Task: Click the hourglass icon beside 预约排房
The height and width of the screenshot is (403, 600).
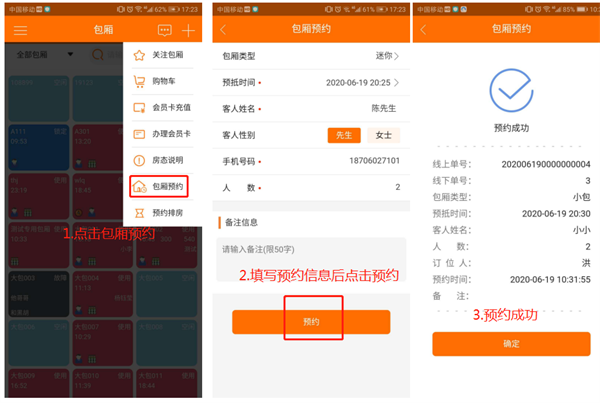Action: (139, 213)
